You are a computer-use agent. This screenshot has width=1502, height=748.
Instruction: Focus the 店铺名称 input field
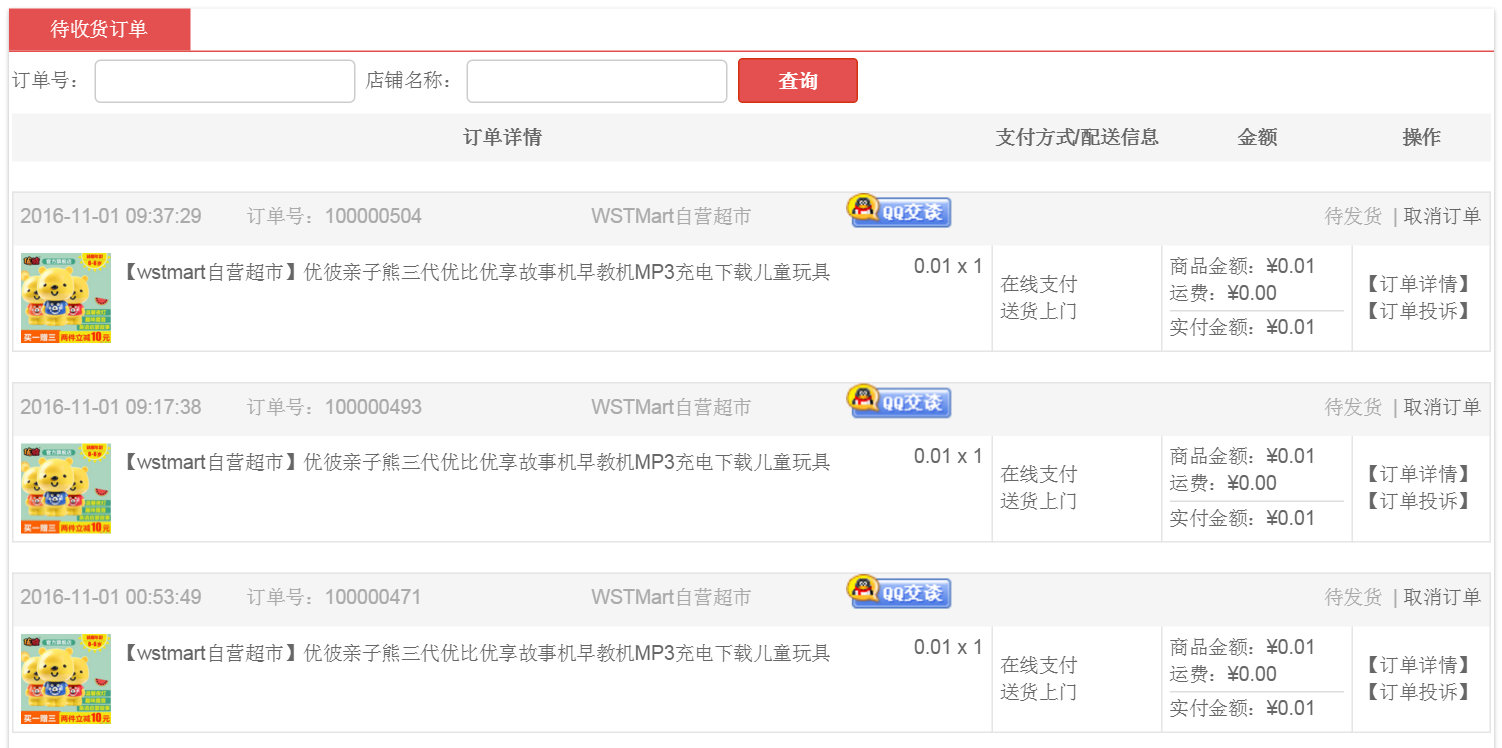(x=597, y=81)
